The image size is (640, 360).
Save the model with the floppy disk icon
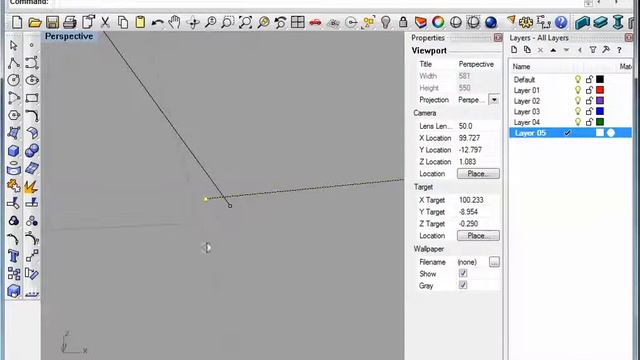point(52,22)
